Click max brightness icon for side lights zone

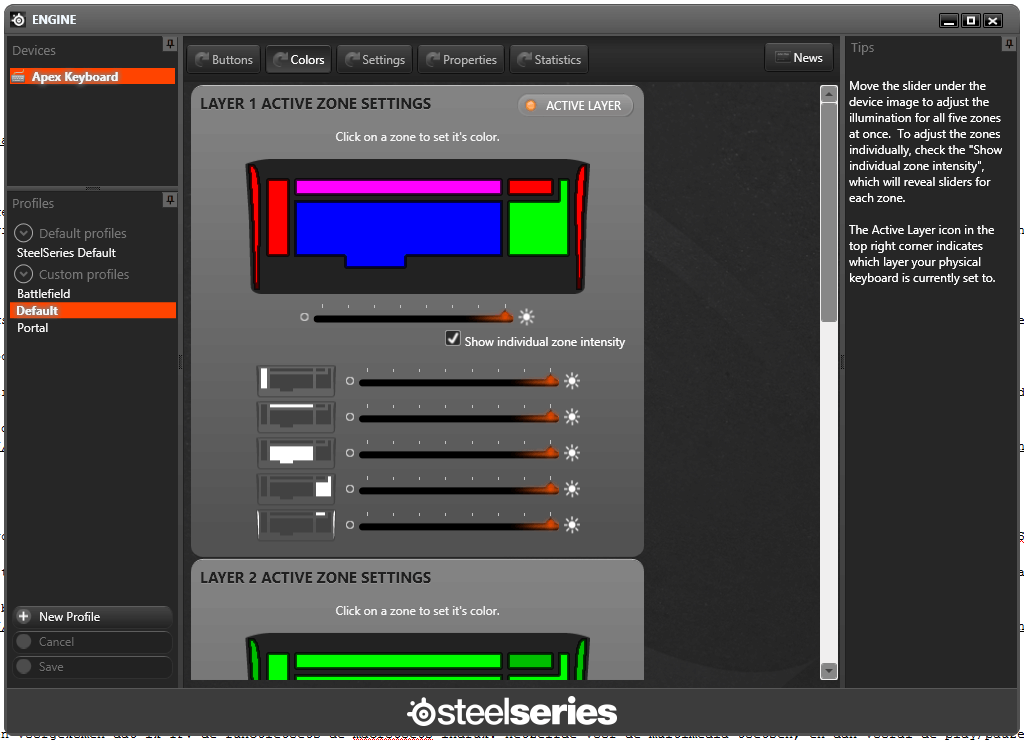[572, 525]
